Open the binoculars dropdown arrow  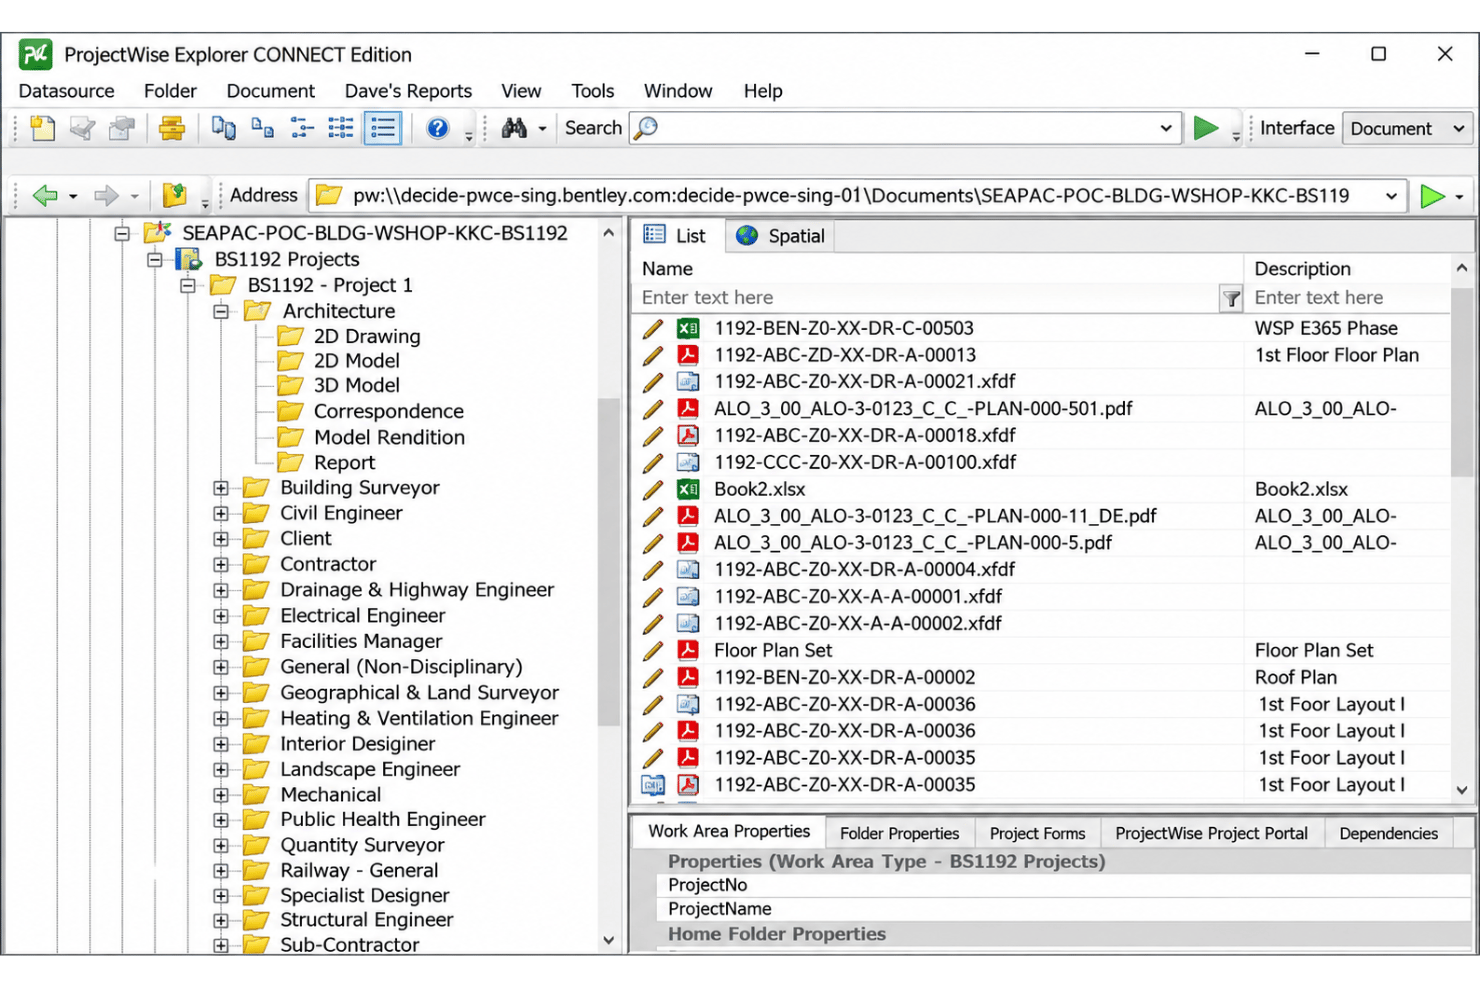[x=543, y=129]
